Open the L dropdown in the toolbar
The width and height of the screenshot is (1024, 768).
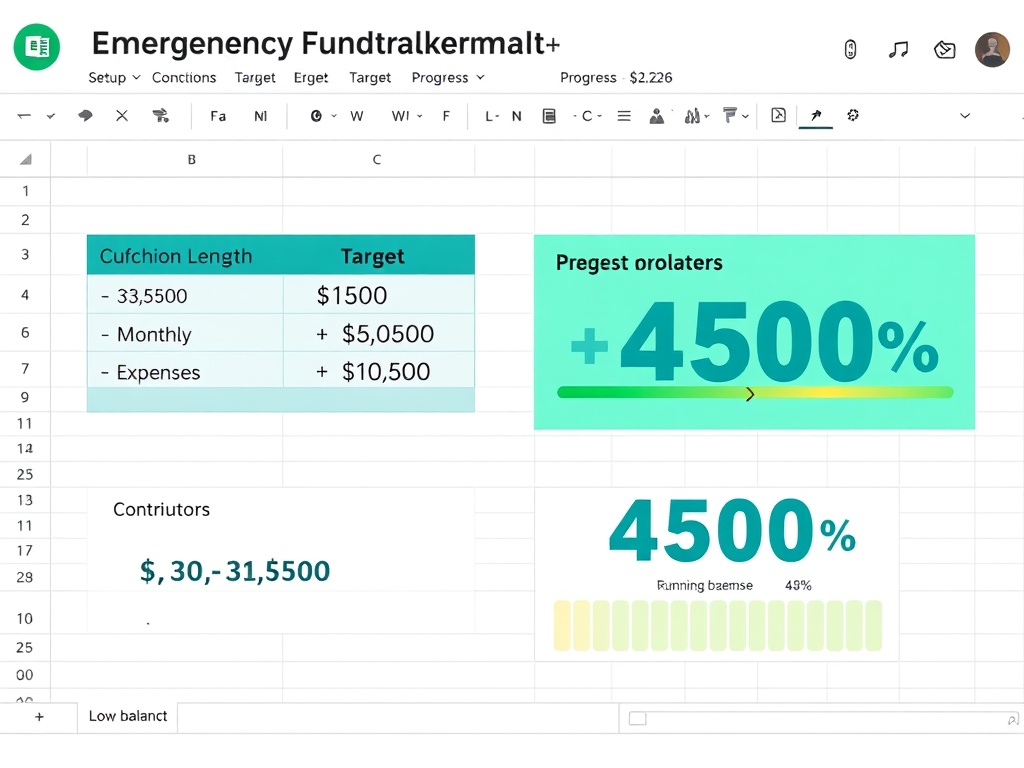click(492, 116)
